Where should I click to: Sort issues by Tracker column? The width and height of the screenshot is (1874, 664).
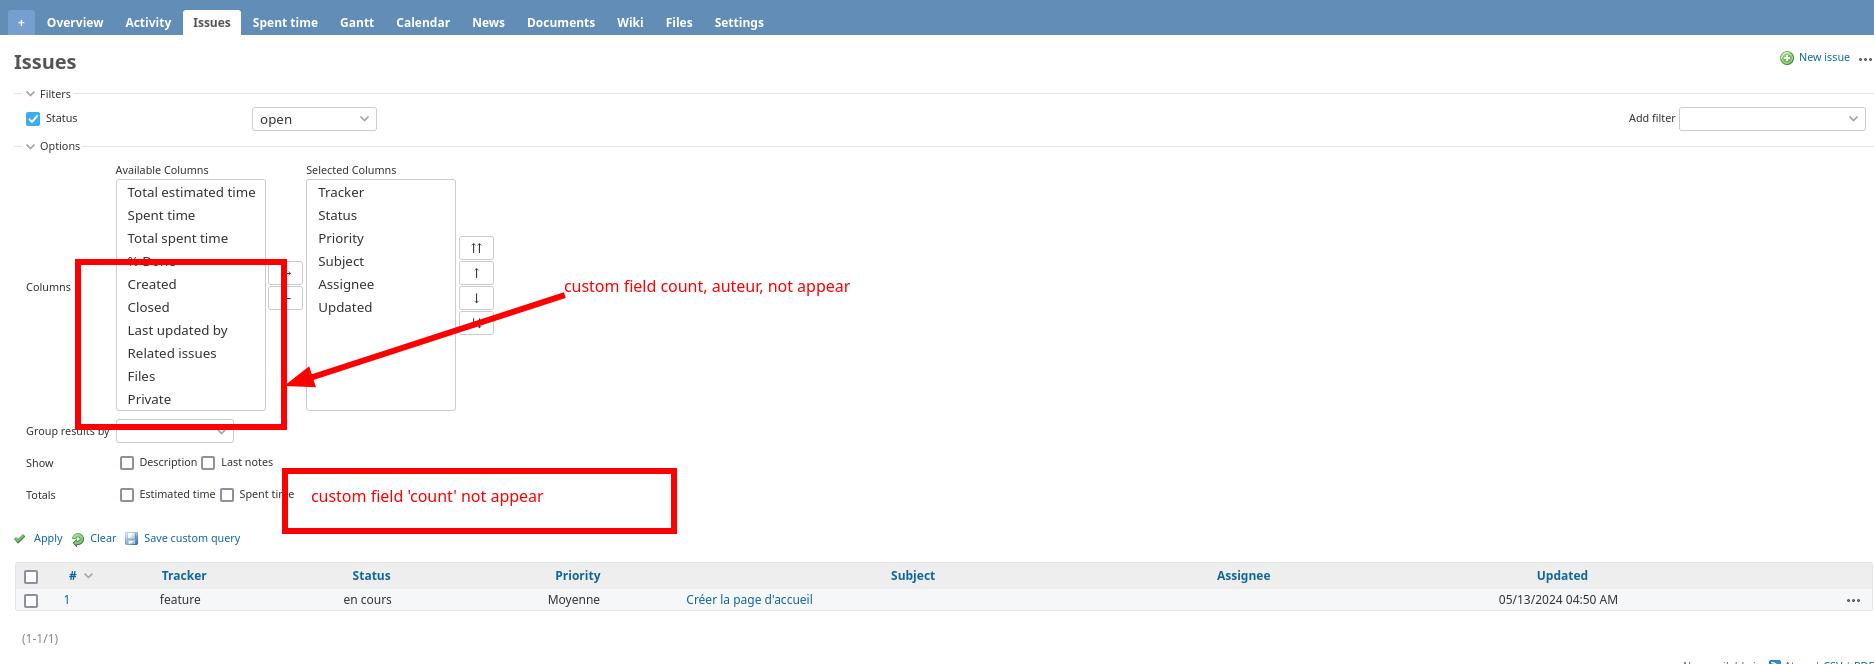click(x=184, y=576)
